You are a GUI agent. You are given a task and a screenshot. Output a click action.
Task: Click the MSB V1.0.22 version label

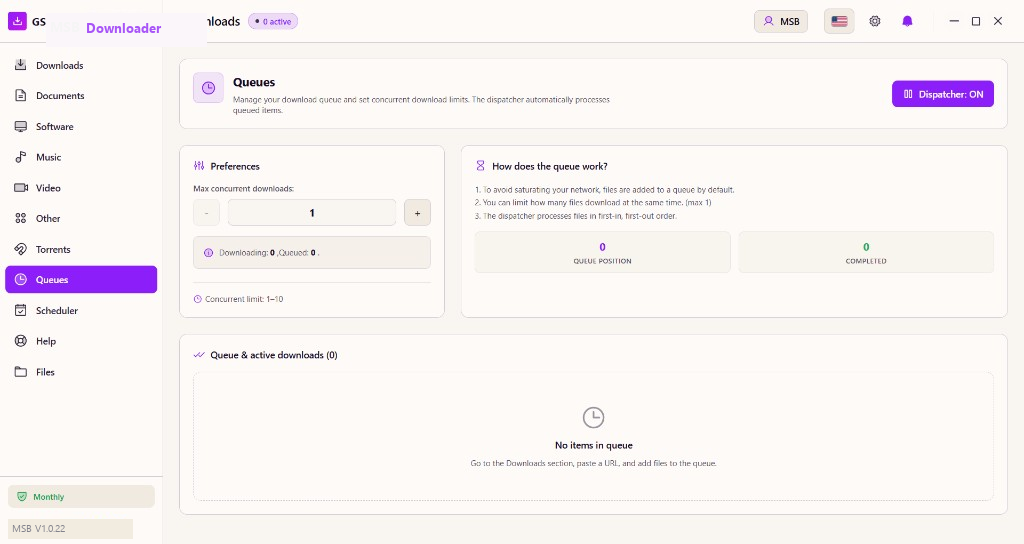pyautogui.click(x=70, y=529)
